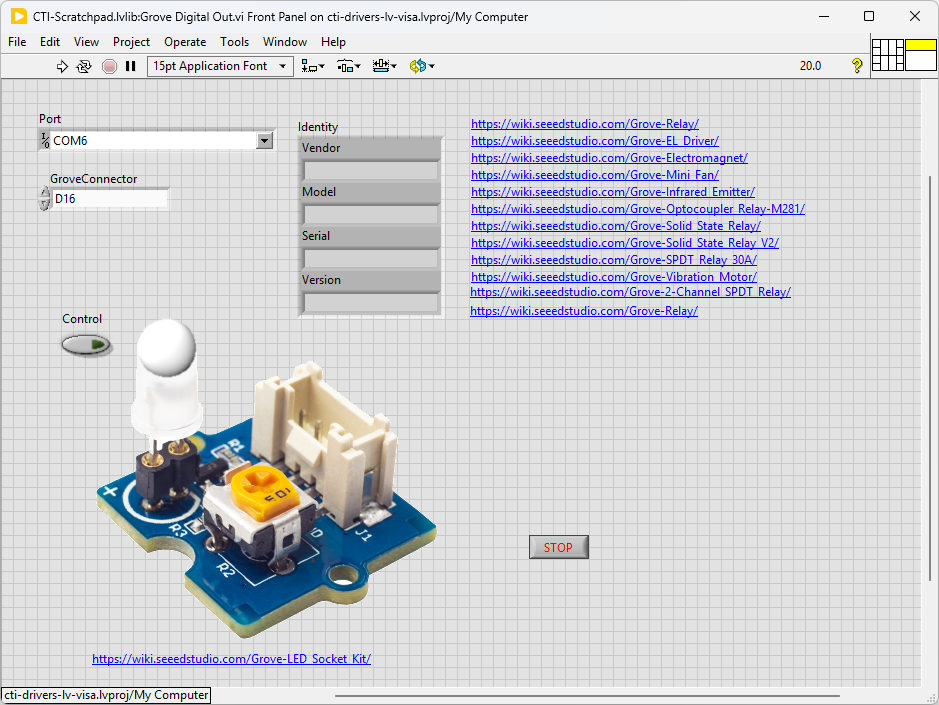
Task: Click the Run arrow button
Action: 62,66
